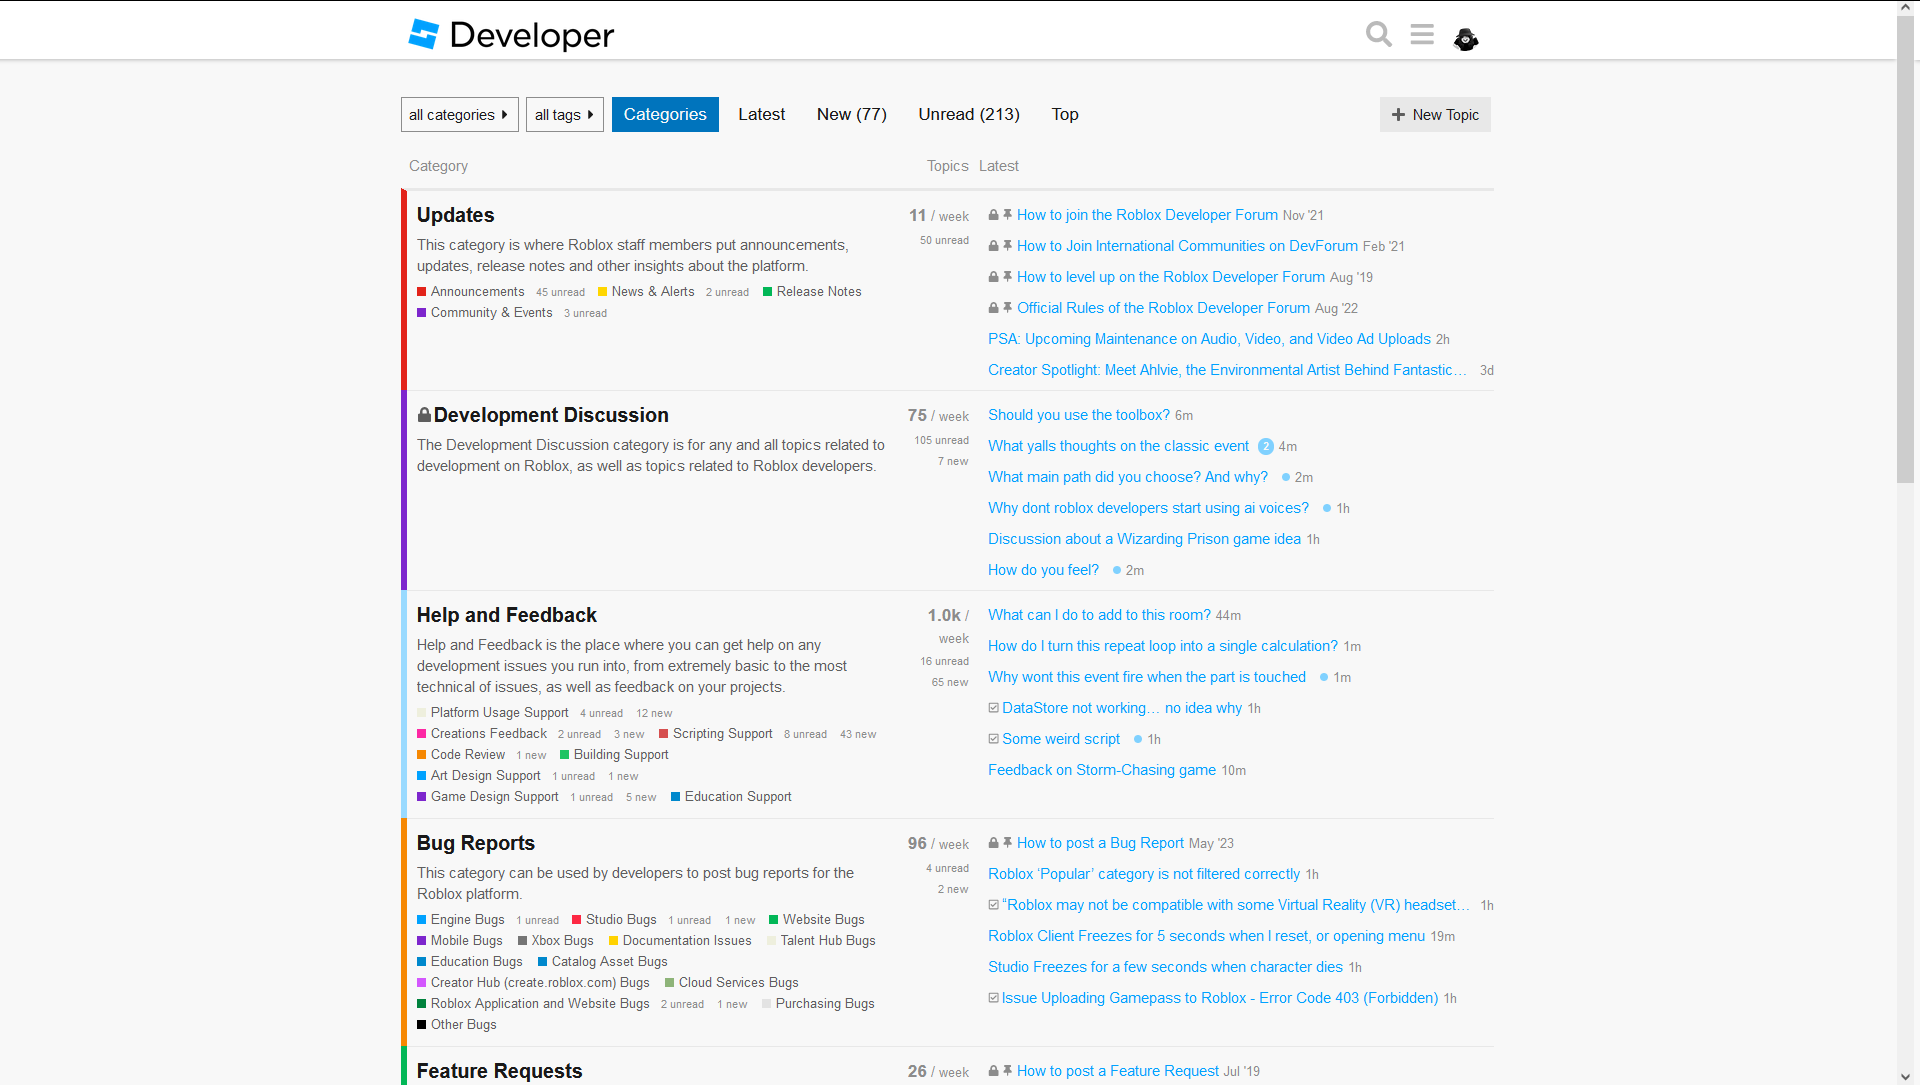The image size is (1920, 1085).
Task: Click the replies badge on 'What yalls thoughts on the classic event'
Action: click(1266, 446)
